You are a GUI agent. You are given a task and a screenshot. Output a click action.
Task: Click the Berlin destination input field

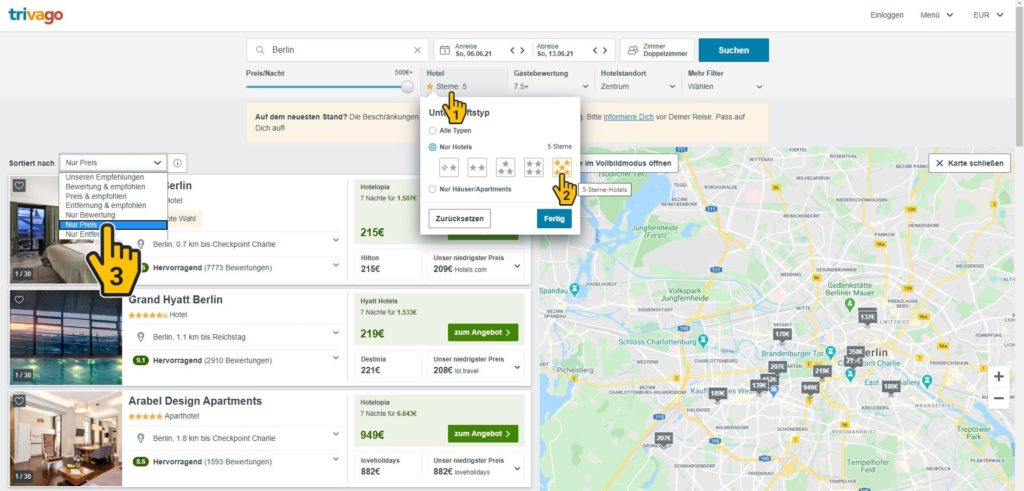click(338, 50)
